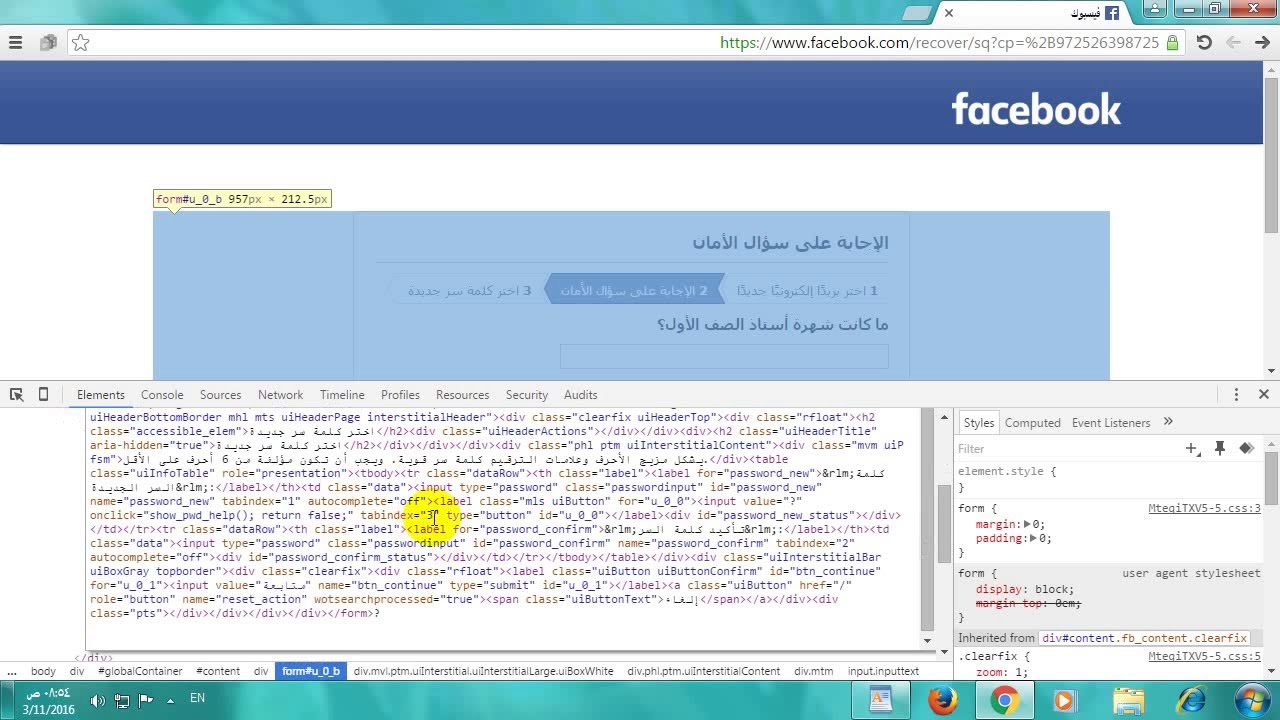This screenshot has height=720, width=1280.
Task: Click the animations diamond icon in Styles
Action: [x=1246, y=448]
